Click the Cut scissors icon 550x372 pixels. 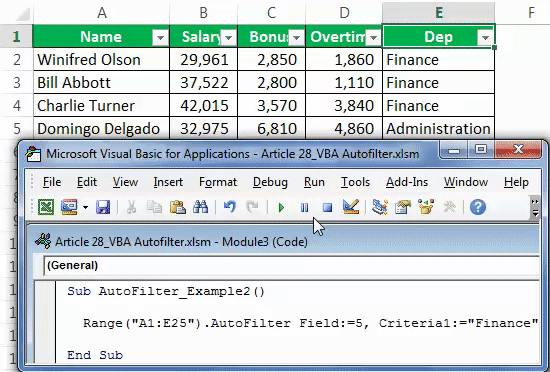(x=131, y=207)
